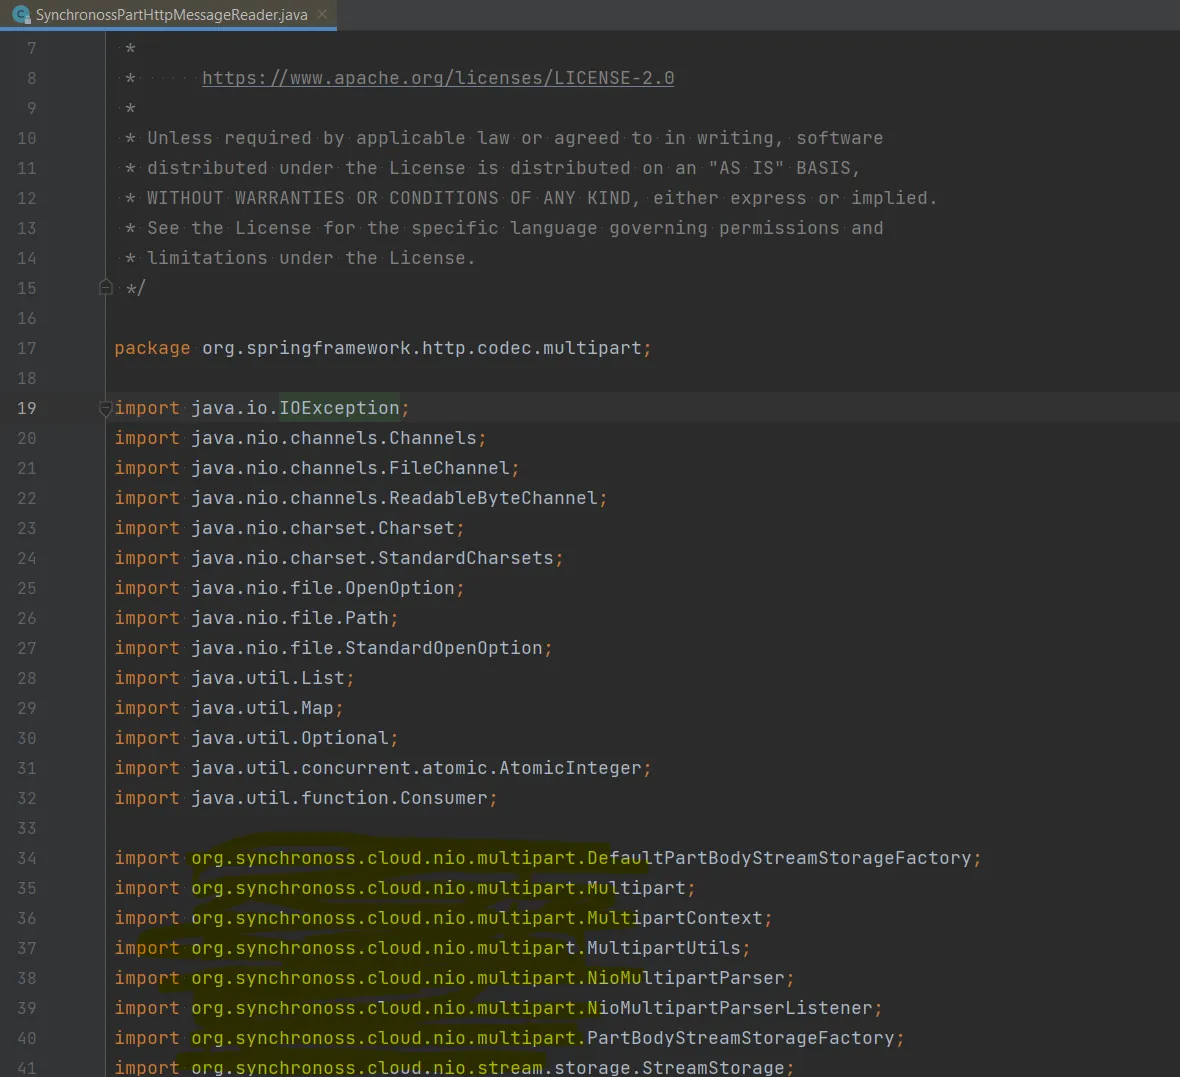Click IOException in the java.io import
This screenshot has height=1077, width=1180.
click(x=339, y=408)
